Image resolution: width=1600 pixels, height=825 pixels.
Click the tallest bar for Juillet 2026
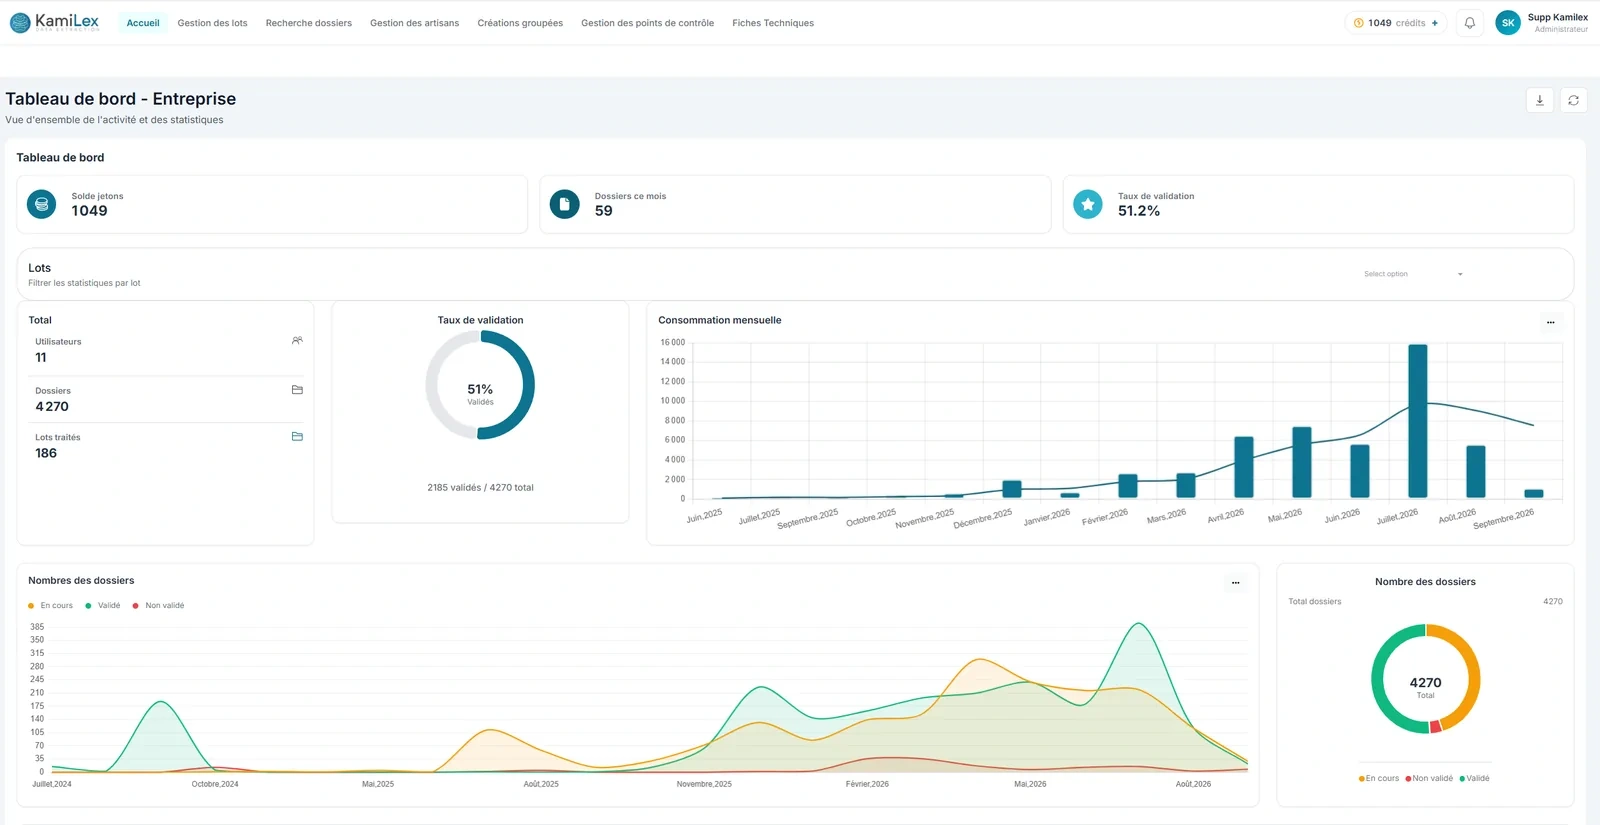(x=1417, y=421)
